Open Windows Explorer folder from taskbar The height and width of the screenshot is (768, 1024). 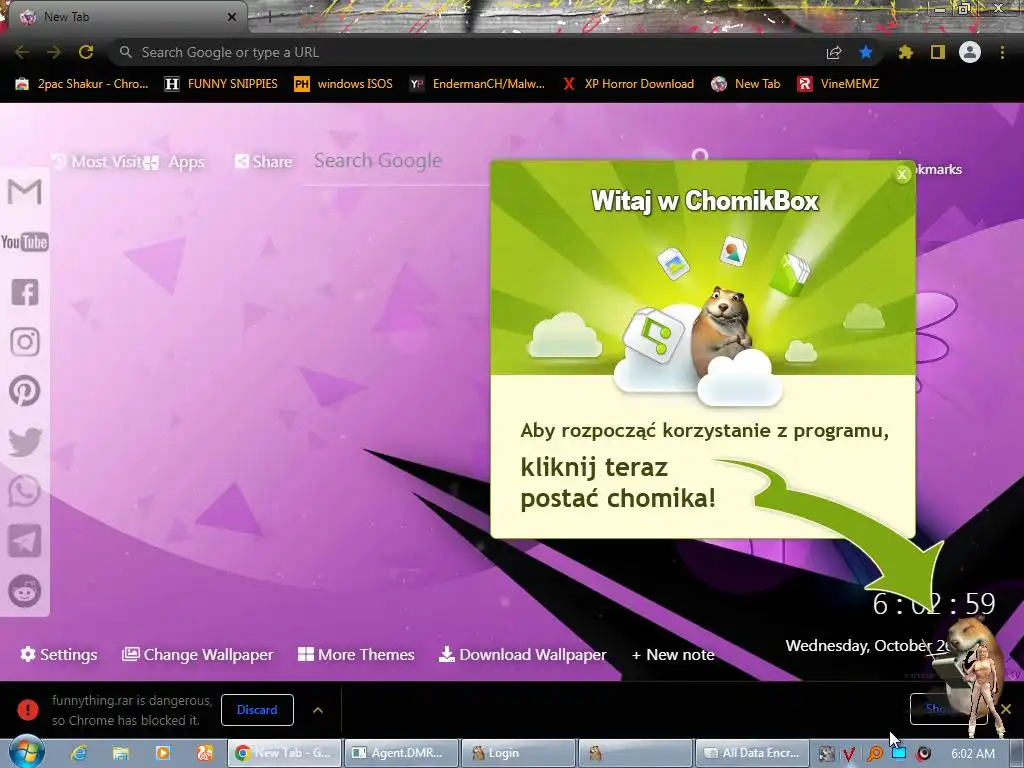(121, 753)
